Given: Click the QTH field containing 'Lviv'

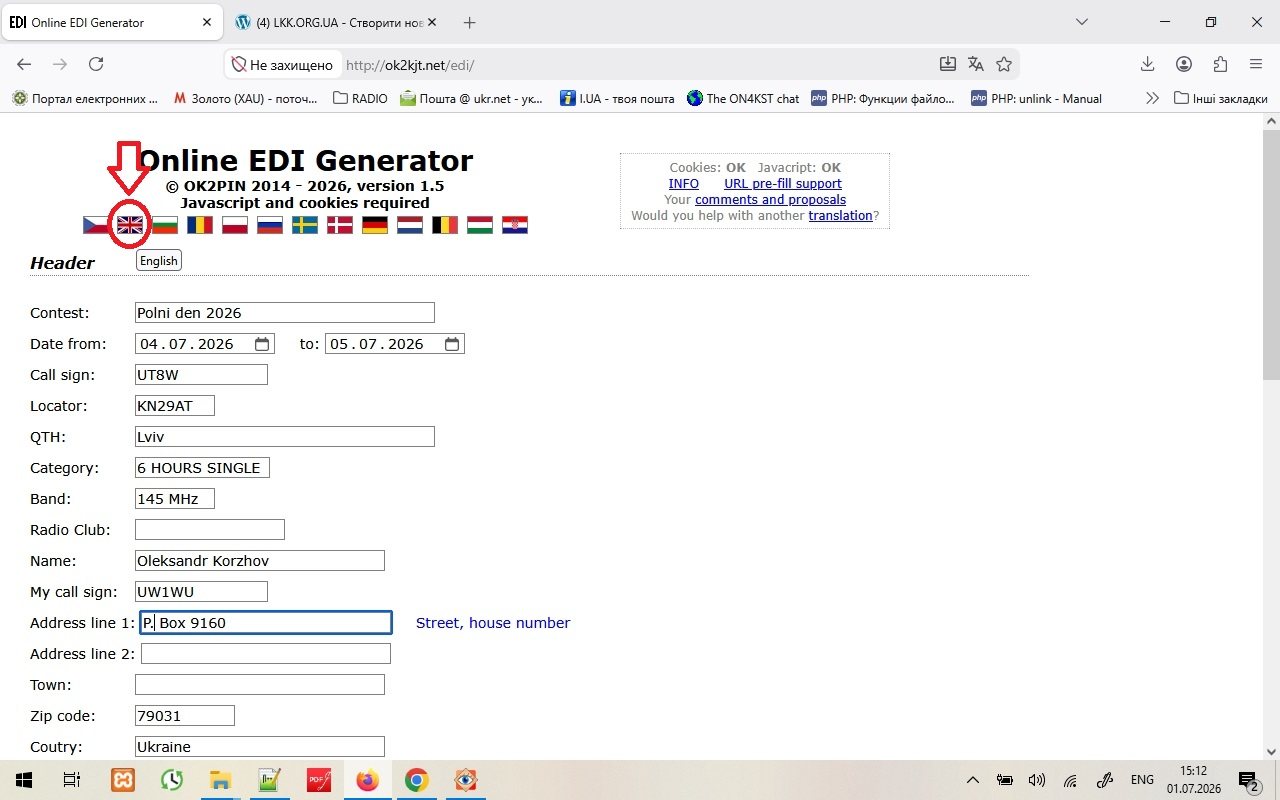Looking at the screenshot, I should point(285,437).
